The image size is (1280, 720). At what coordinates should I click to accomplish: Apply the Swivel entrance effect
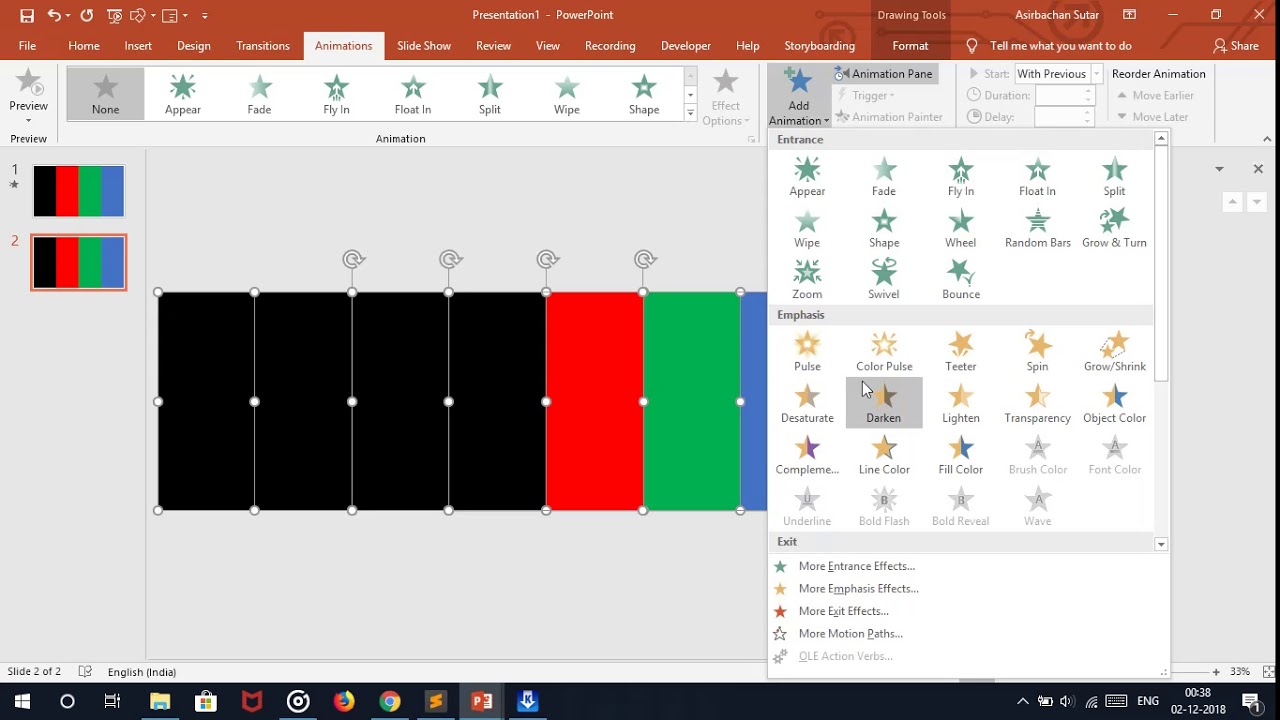[x=884, y=280]
